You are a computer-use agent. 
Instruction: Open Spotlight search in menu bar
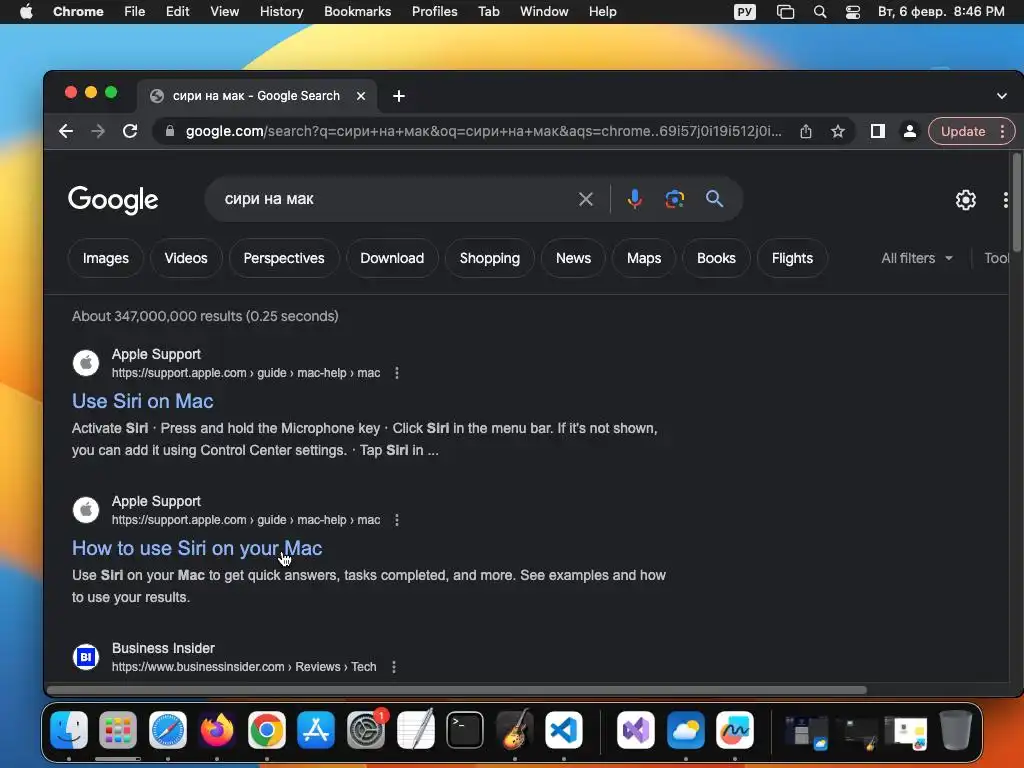[x=820, y=12]
